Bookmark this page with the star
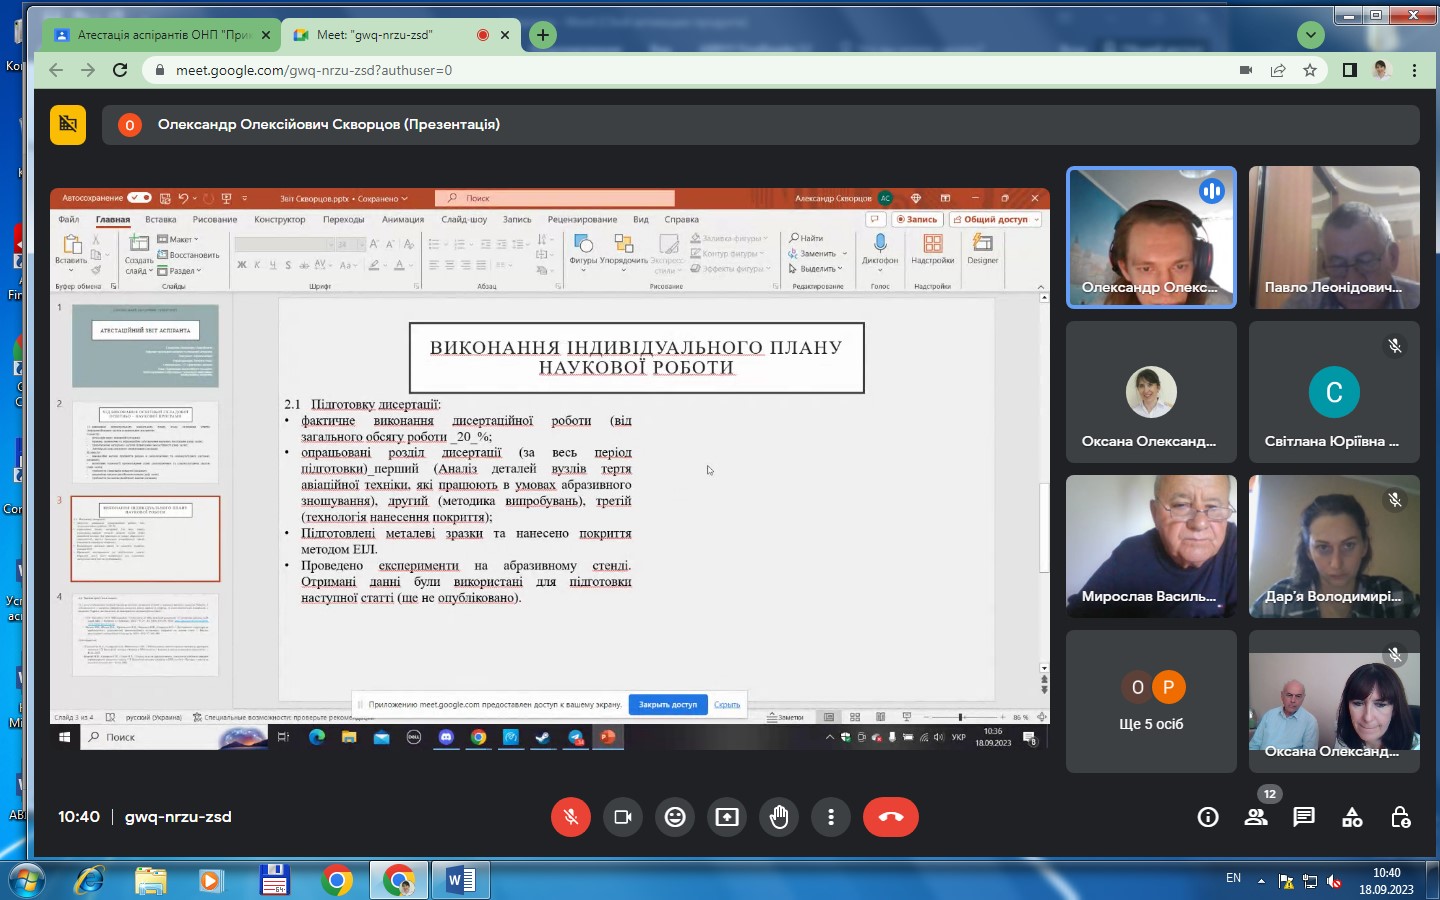 pos(1310,70)
